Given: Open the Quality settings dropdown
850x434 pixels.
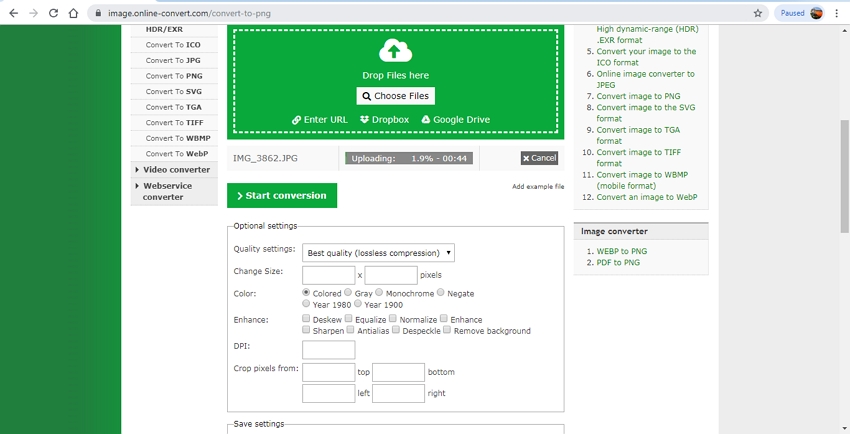Looking at the screenshot, I should (x=378, y=253).
